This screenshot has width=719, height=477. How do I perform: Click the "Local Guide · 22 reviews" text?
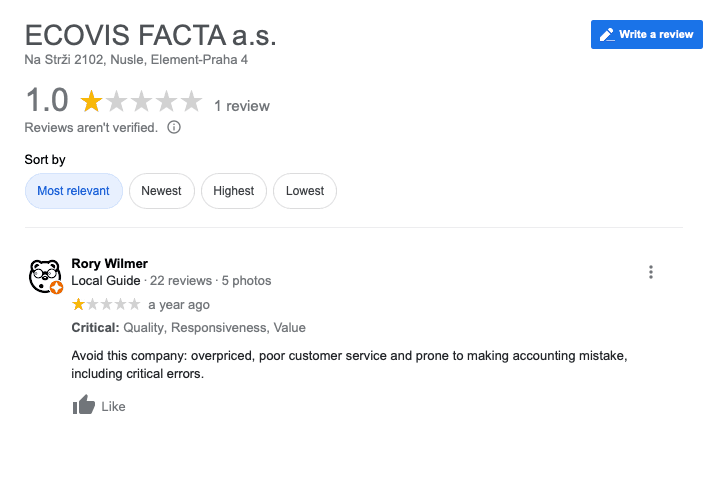pos(141,281)
